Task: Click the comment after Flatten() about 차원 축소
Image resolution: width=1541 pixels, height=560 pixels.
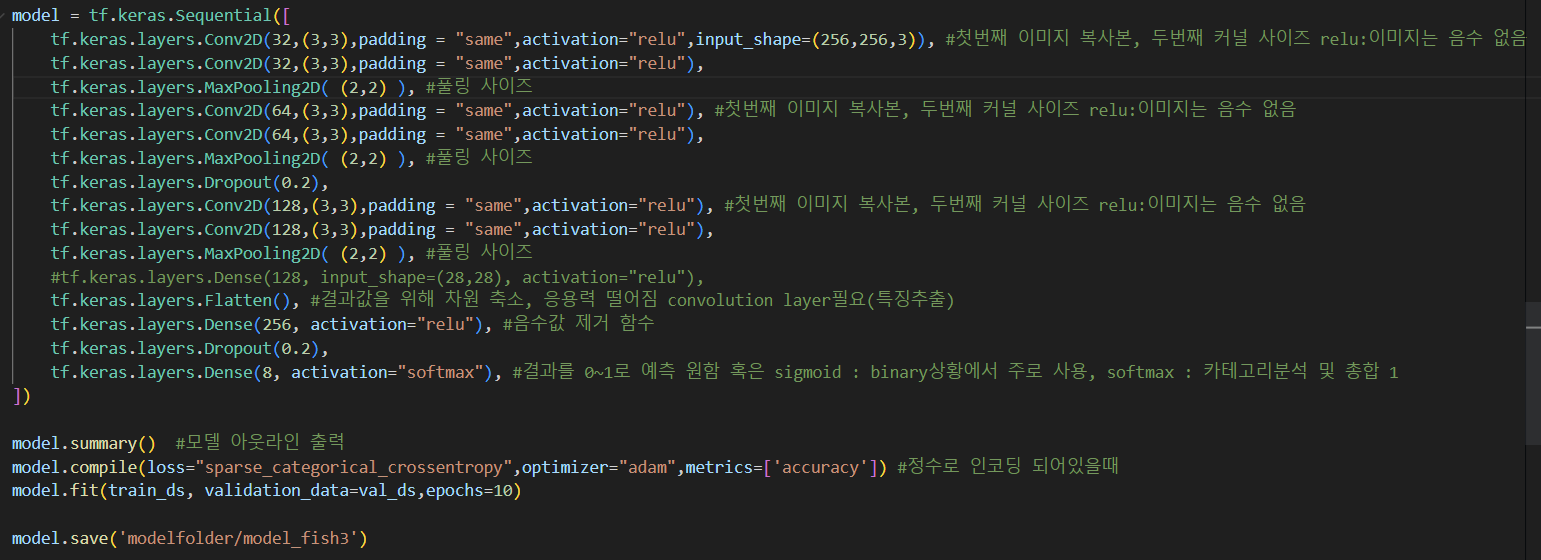Action: [x=632, y=300]
